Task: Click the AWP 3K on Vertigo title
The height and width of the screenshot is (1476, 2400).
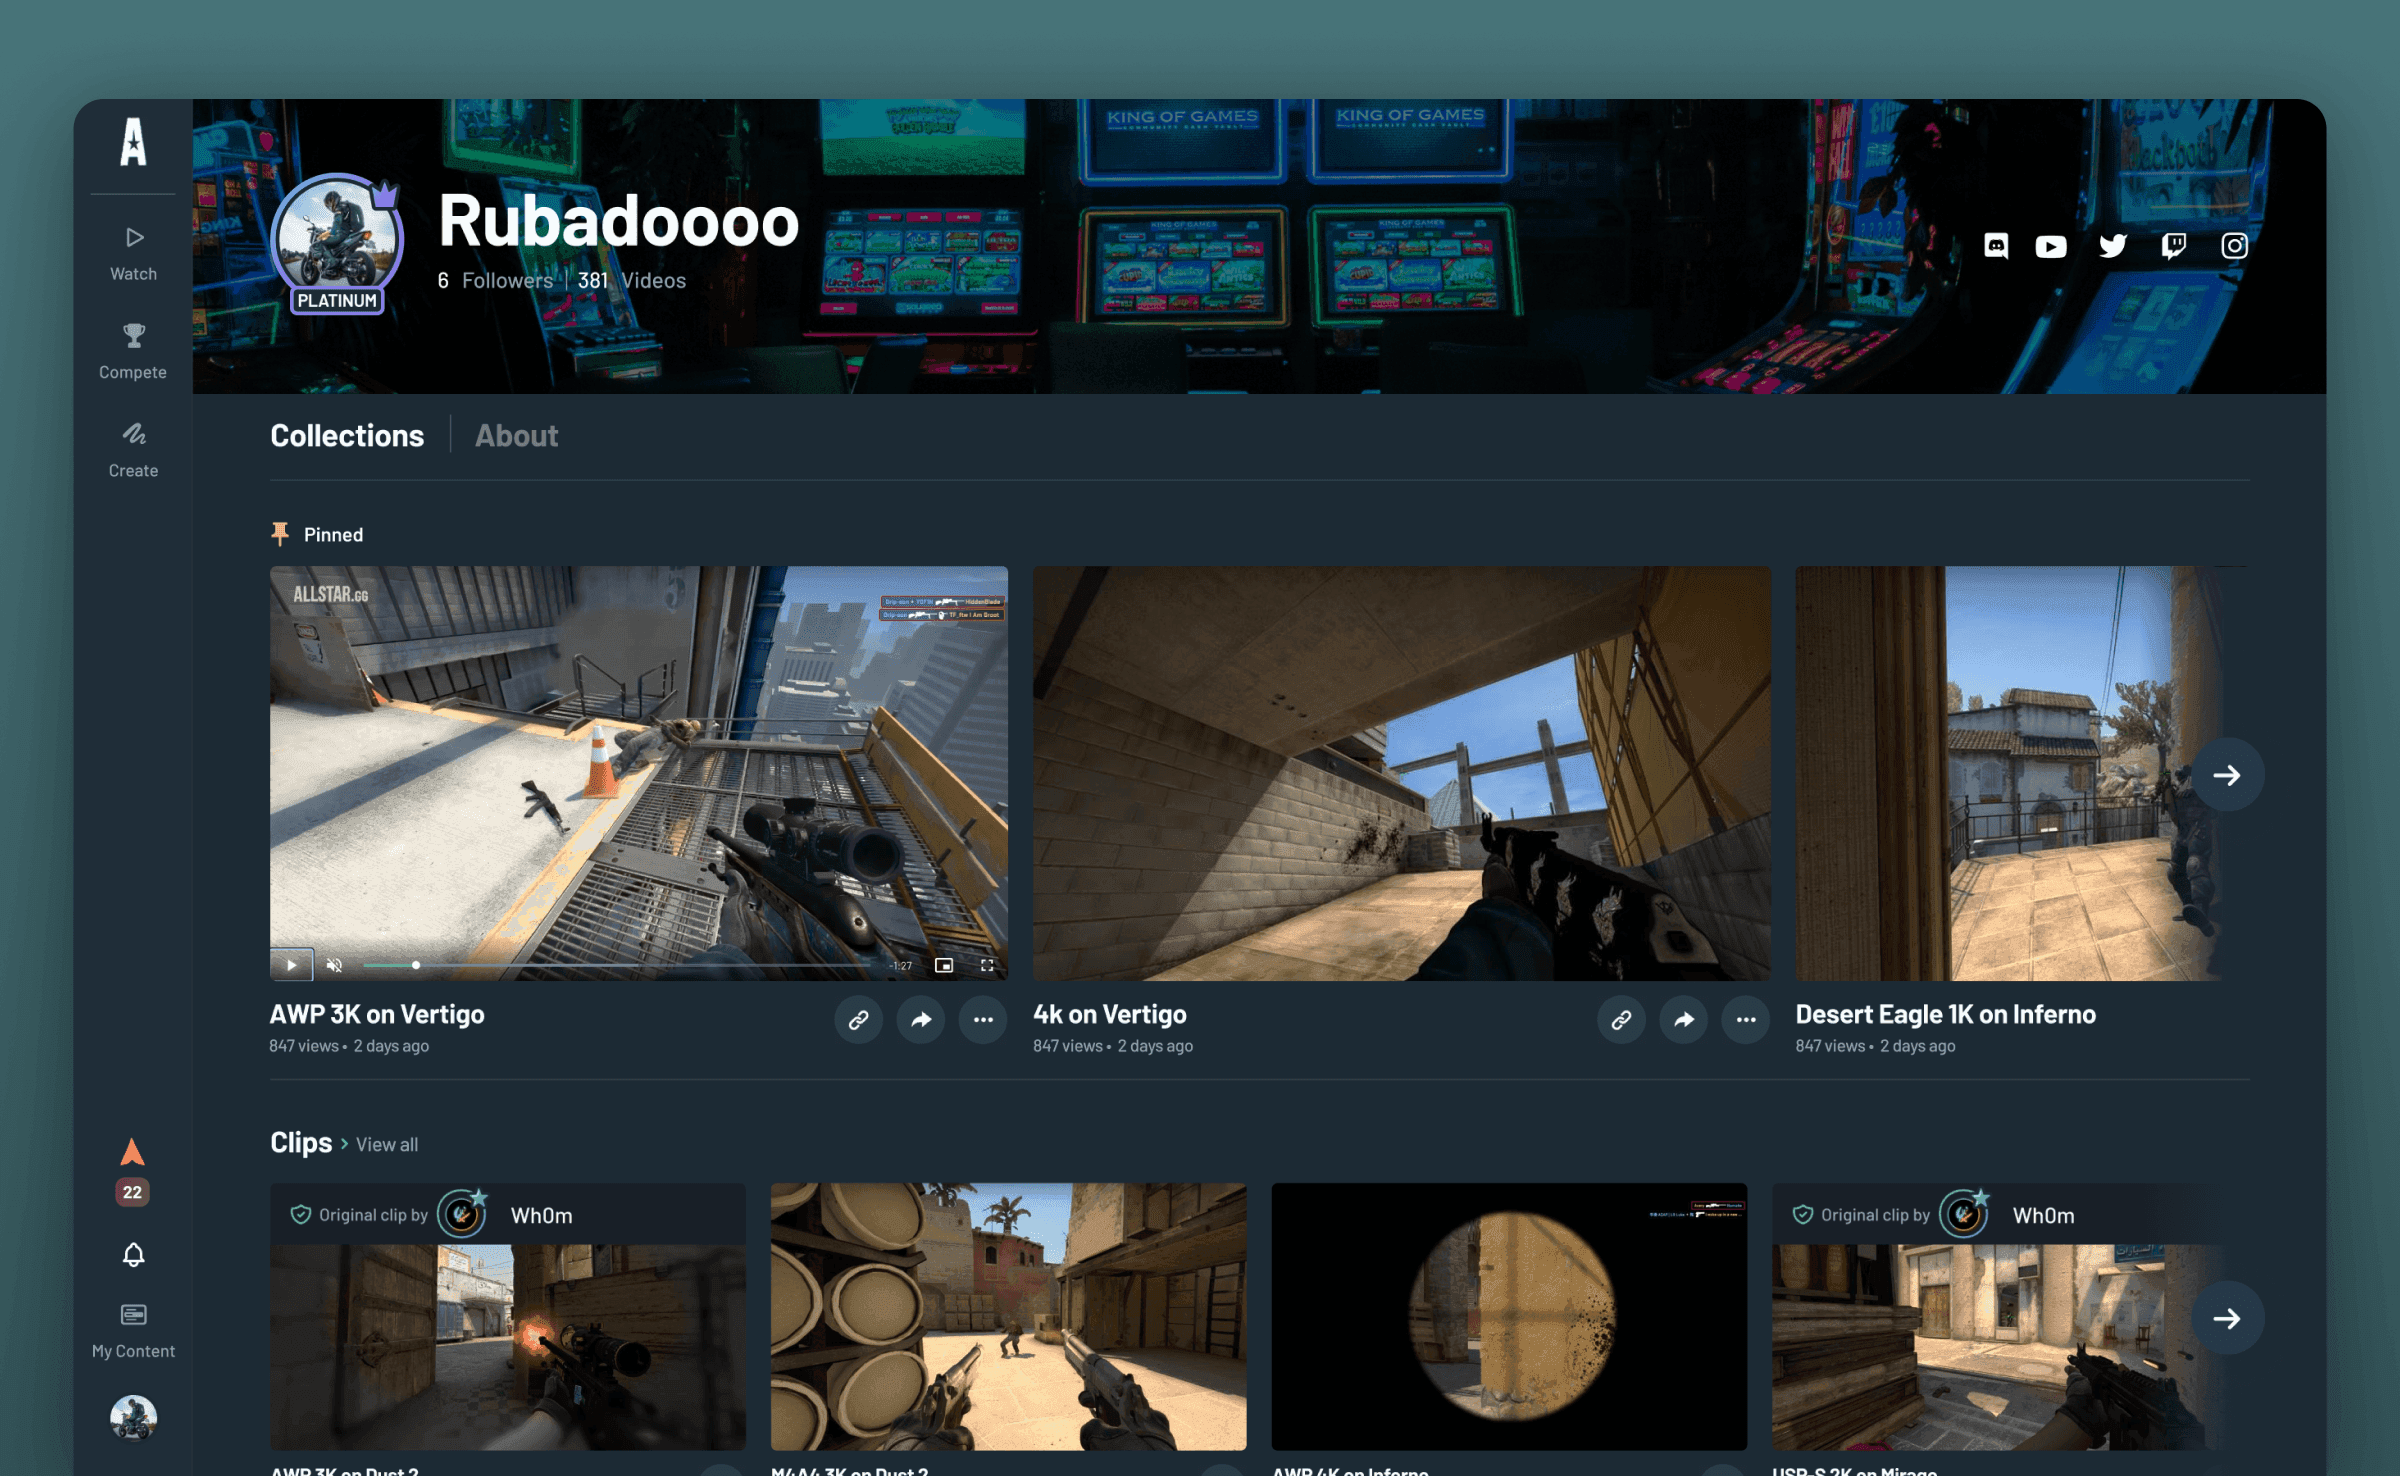Action: click(377, 1014)
